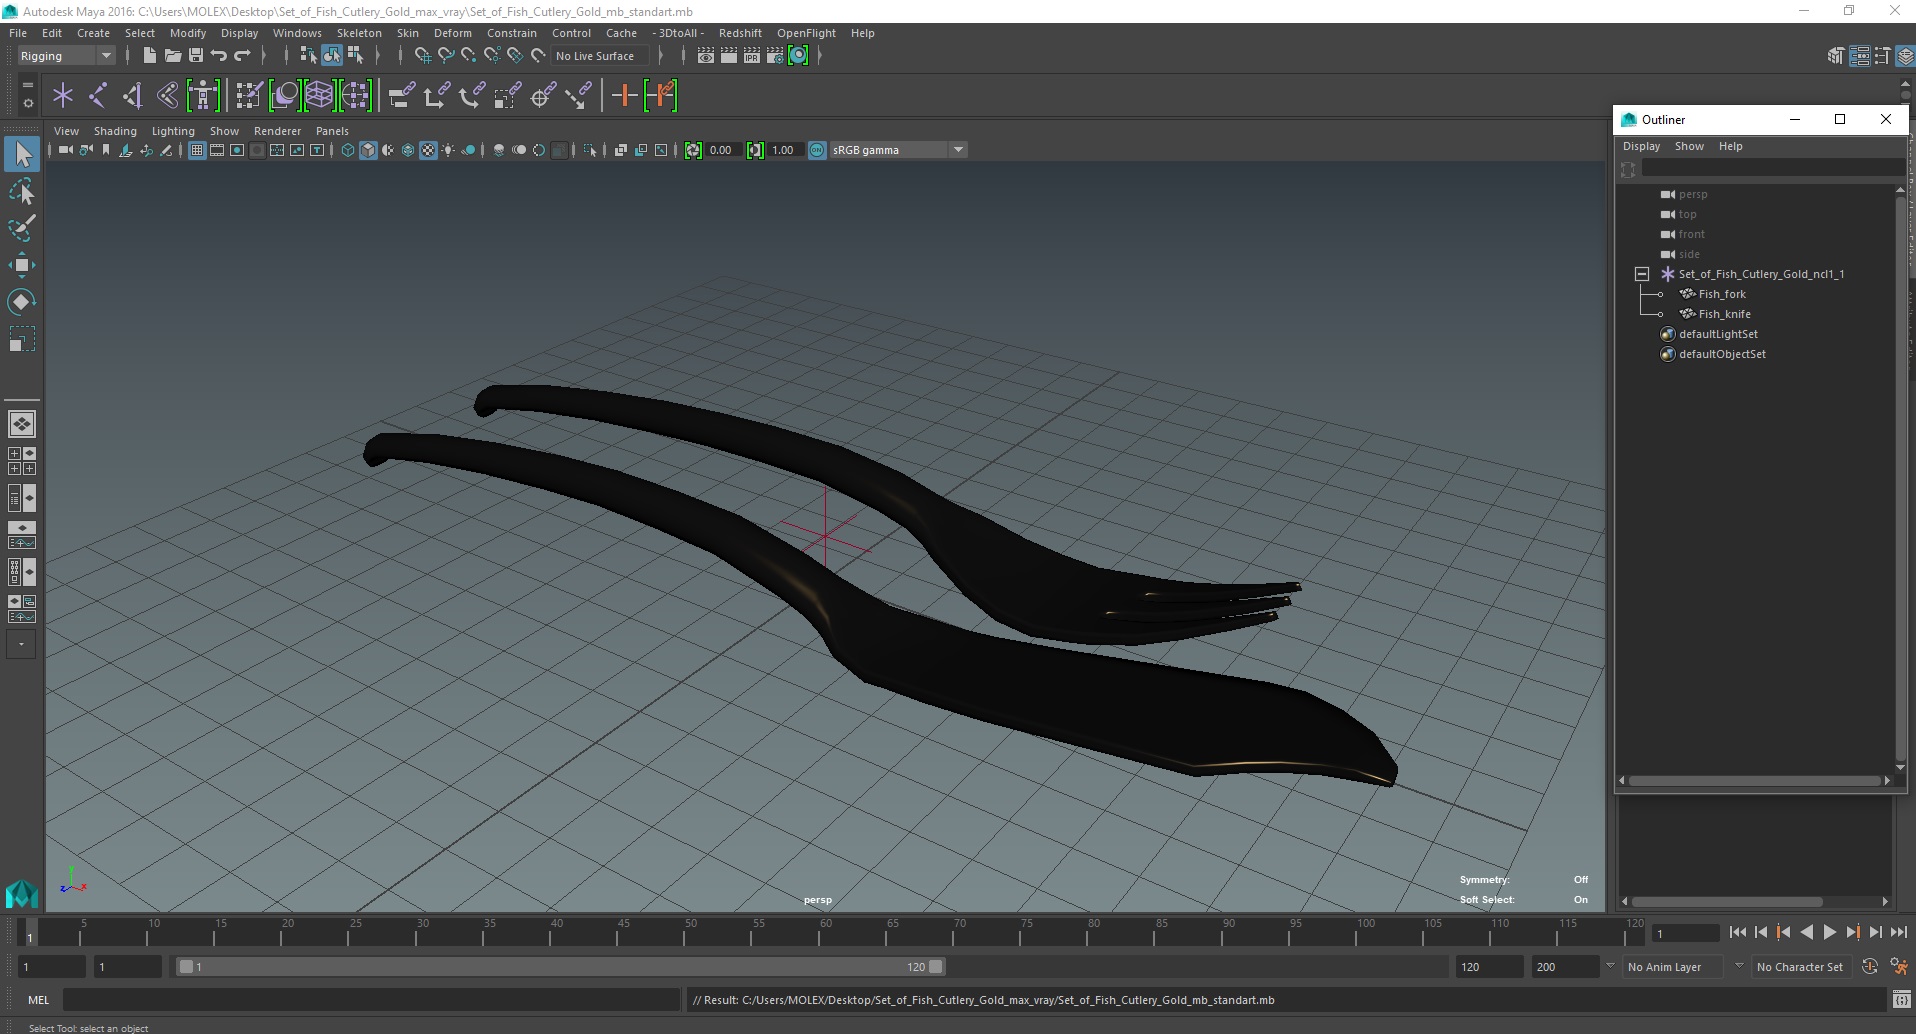Start IPR render
1916x1034 pixels.
tap(752, 56)
